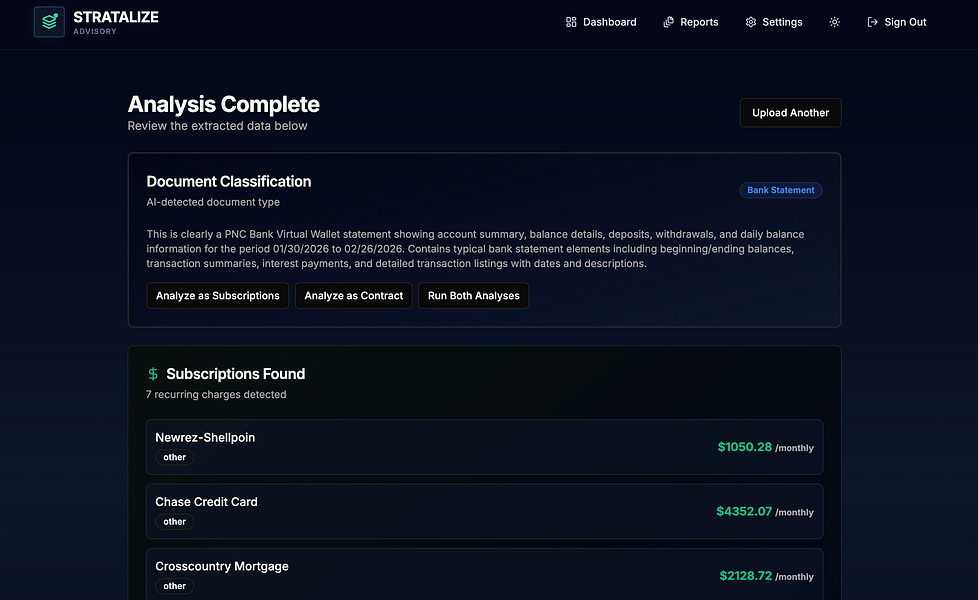
Task: Click the Subscriptions Found heading
Action: (236, 374)
